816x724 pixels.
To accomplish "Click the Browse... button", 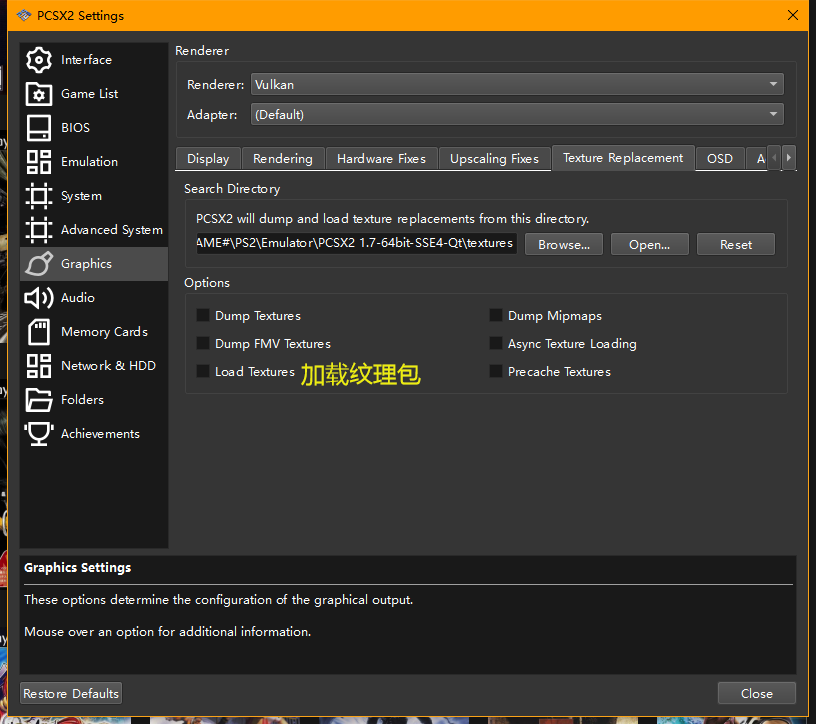I will [564, 245].
